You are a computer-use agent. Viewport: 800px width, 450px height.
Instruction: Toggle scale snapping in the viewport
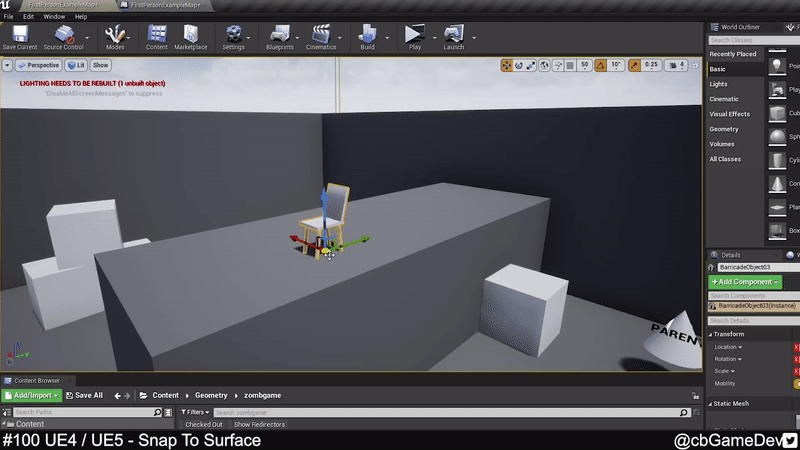point(634,65)
